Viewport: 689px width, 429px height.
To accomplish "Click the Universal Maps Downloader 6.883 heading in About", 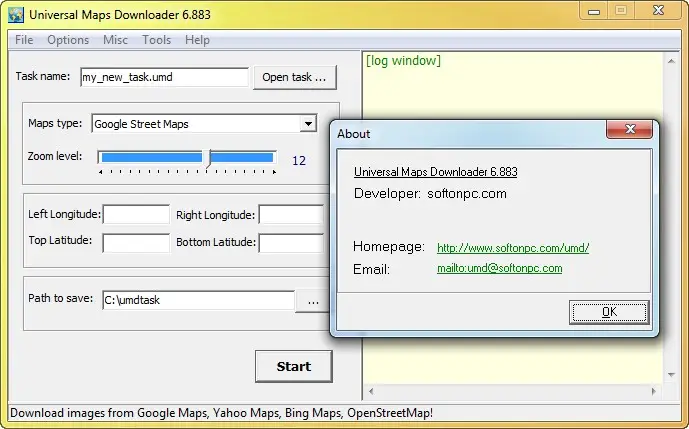I will pos(435,172).
